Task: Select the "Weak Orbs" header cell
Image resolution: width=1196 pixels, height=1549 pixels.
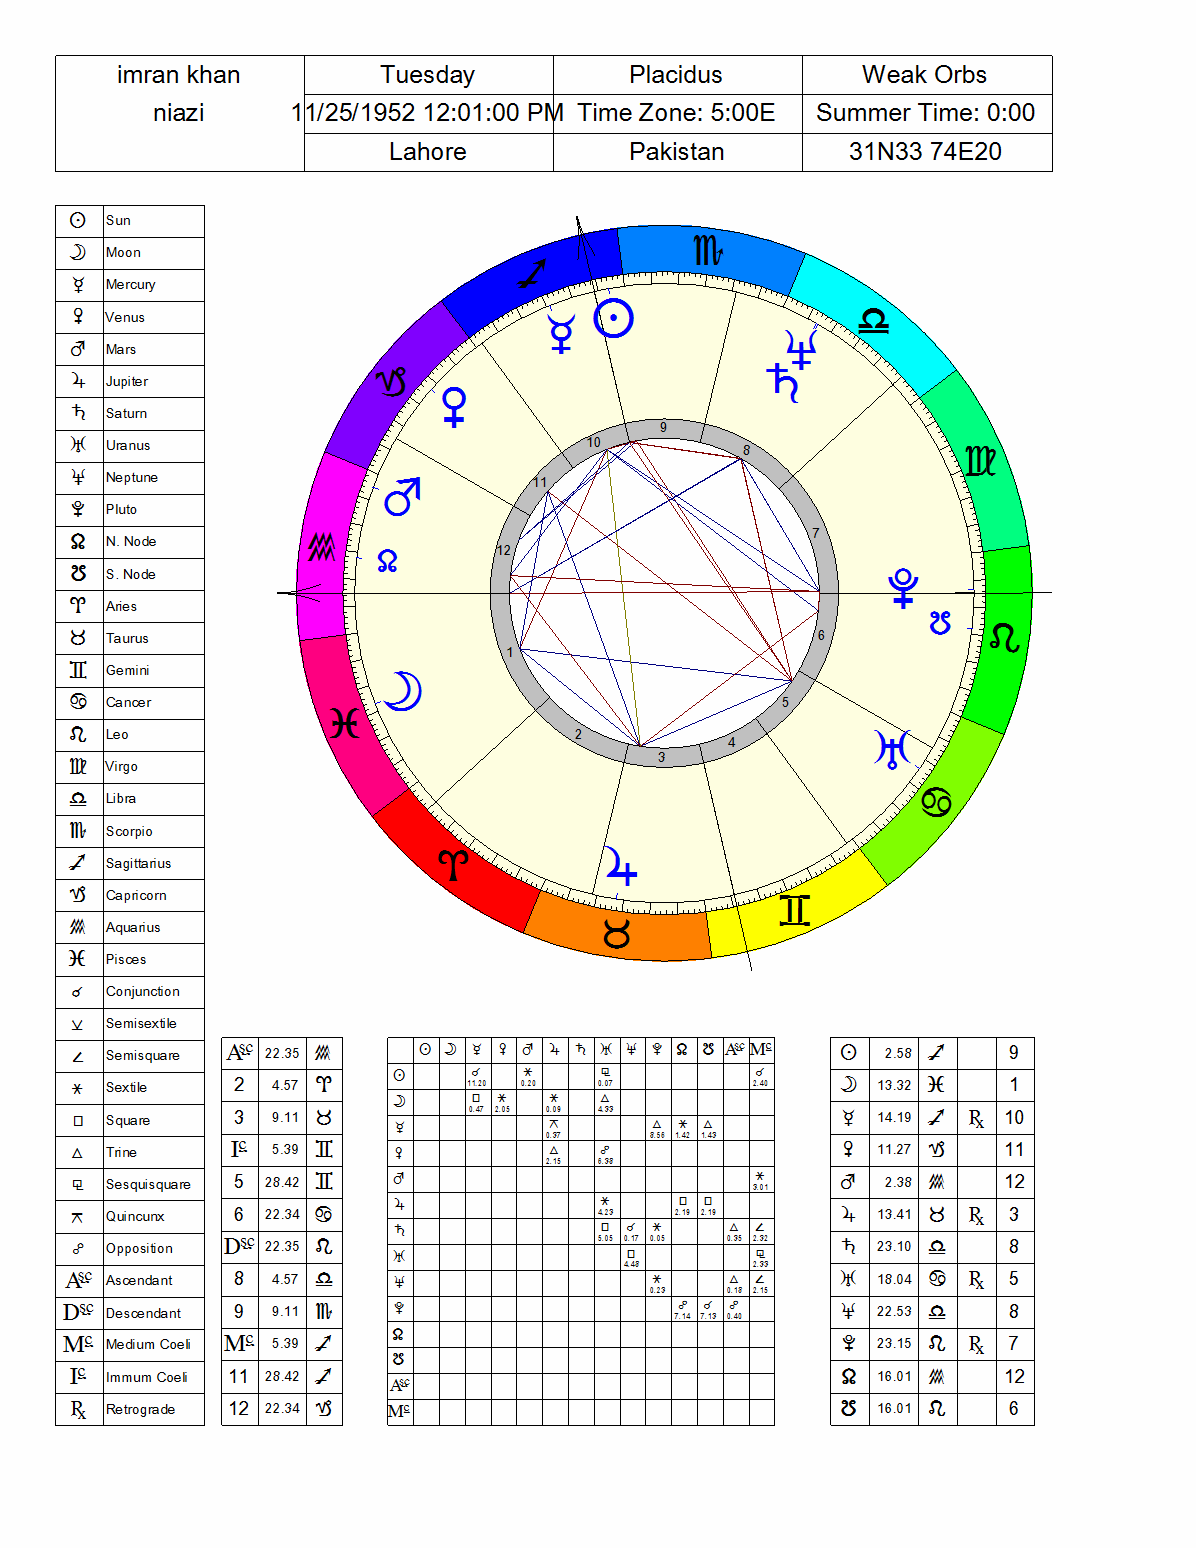Action: coord(926,75)
